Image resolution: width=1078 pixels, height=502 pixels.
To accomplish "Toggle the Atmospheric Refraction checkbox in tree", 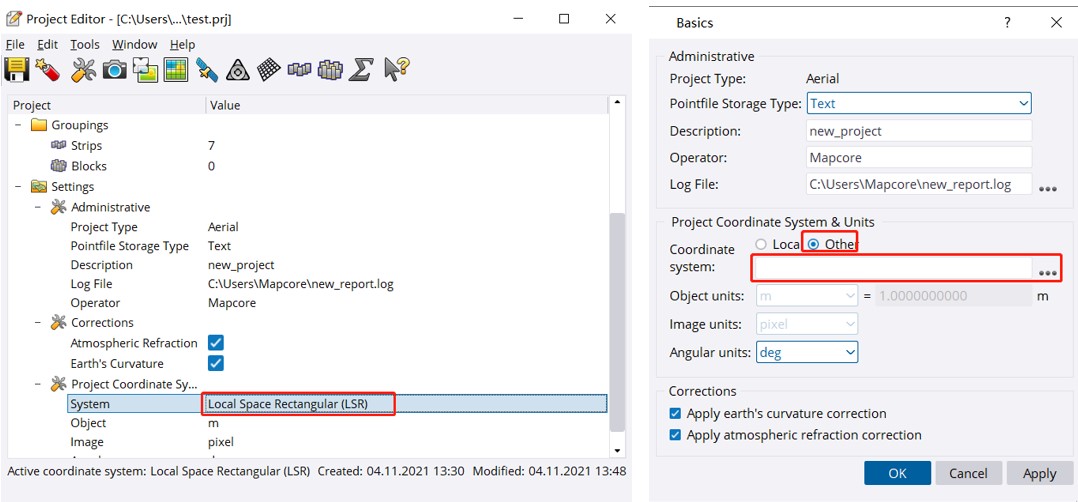I will [215, 343].
